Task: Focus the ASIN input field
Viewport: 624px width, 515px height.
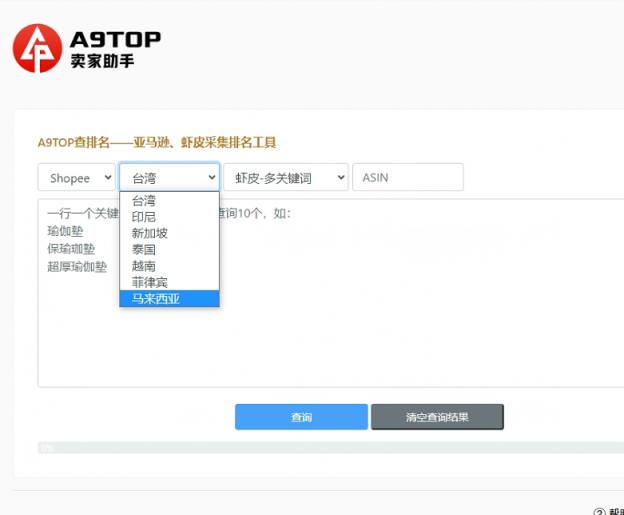Action: click(x=408, y=178)
